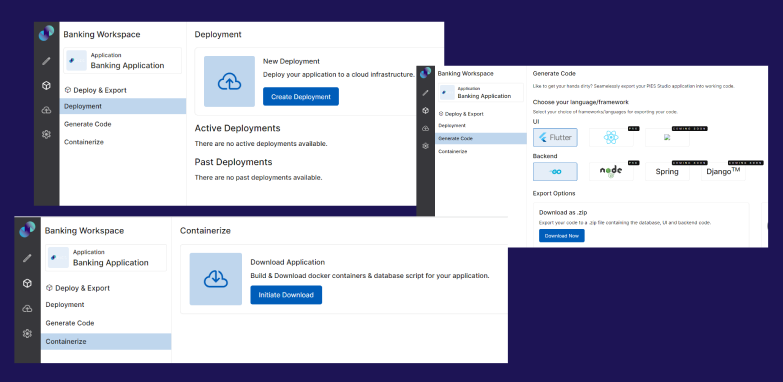Viewport: 783px width, 382px height.
Task: Open the settings gear in Containerize window
Action: [x=27, y=334]
